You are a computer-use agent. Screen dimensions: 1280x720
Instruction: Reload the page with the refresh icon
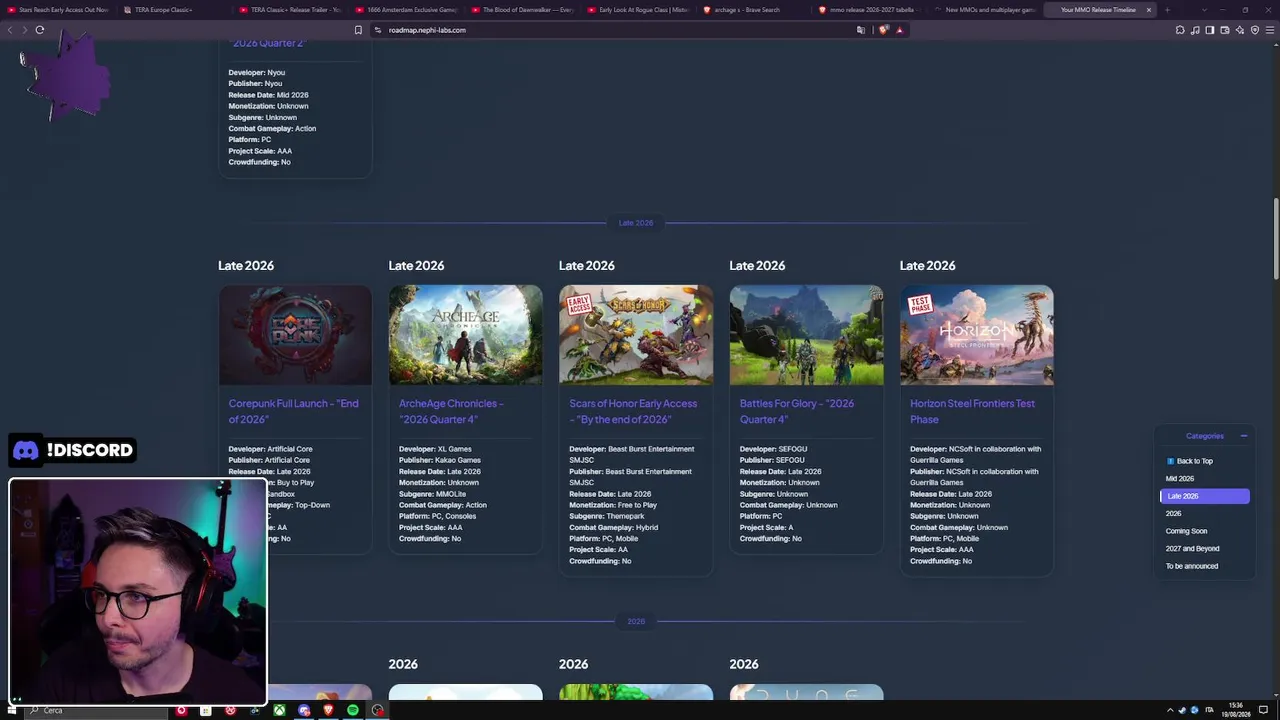[40, 30]
